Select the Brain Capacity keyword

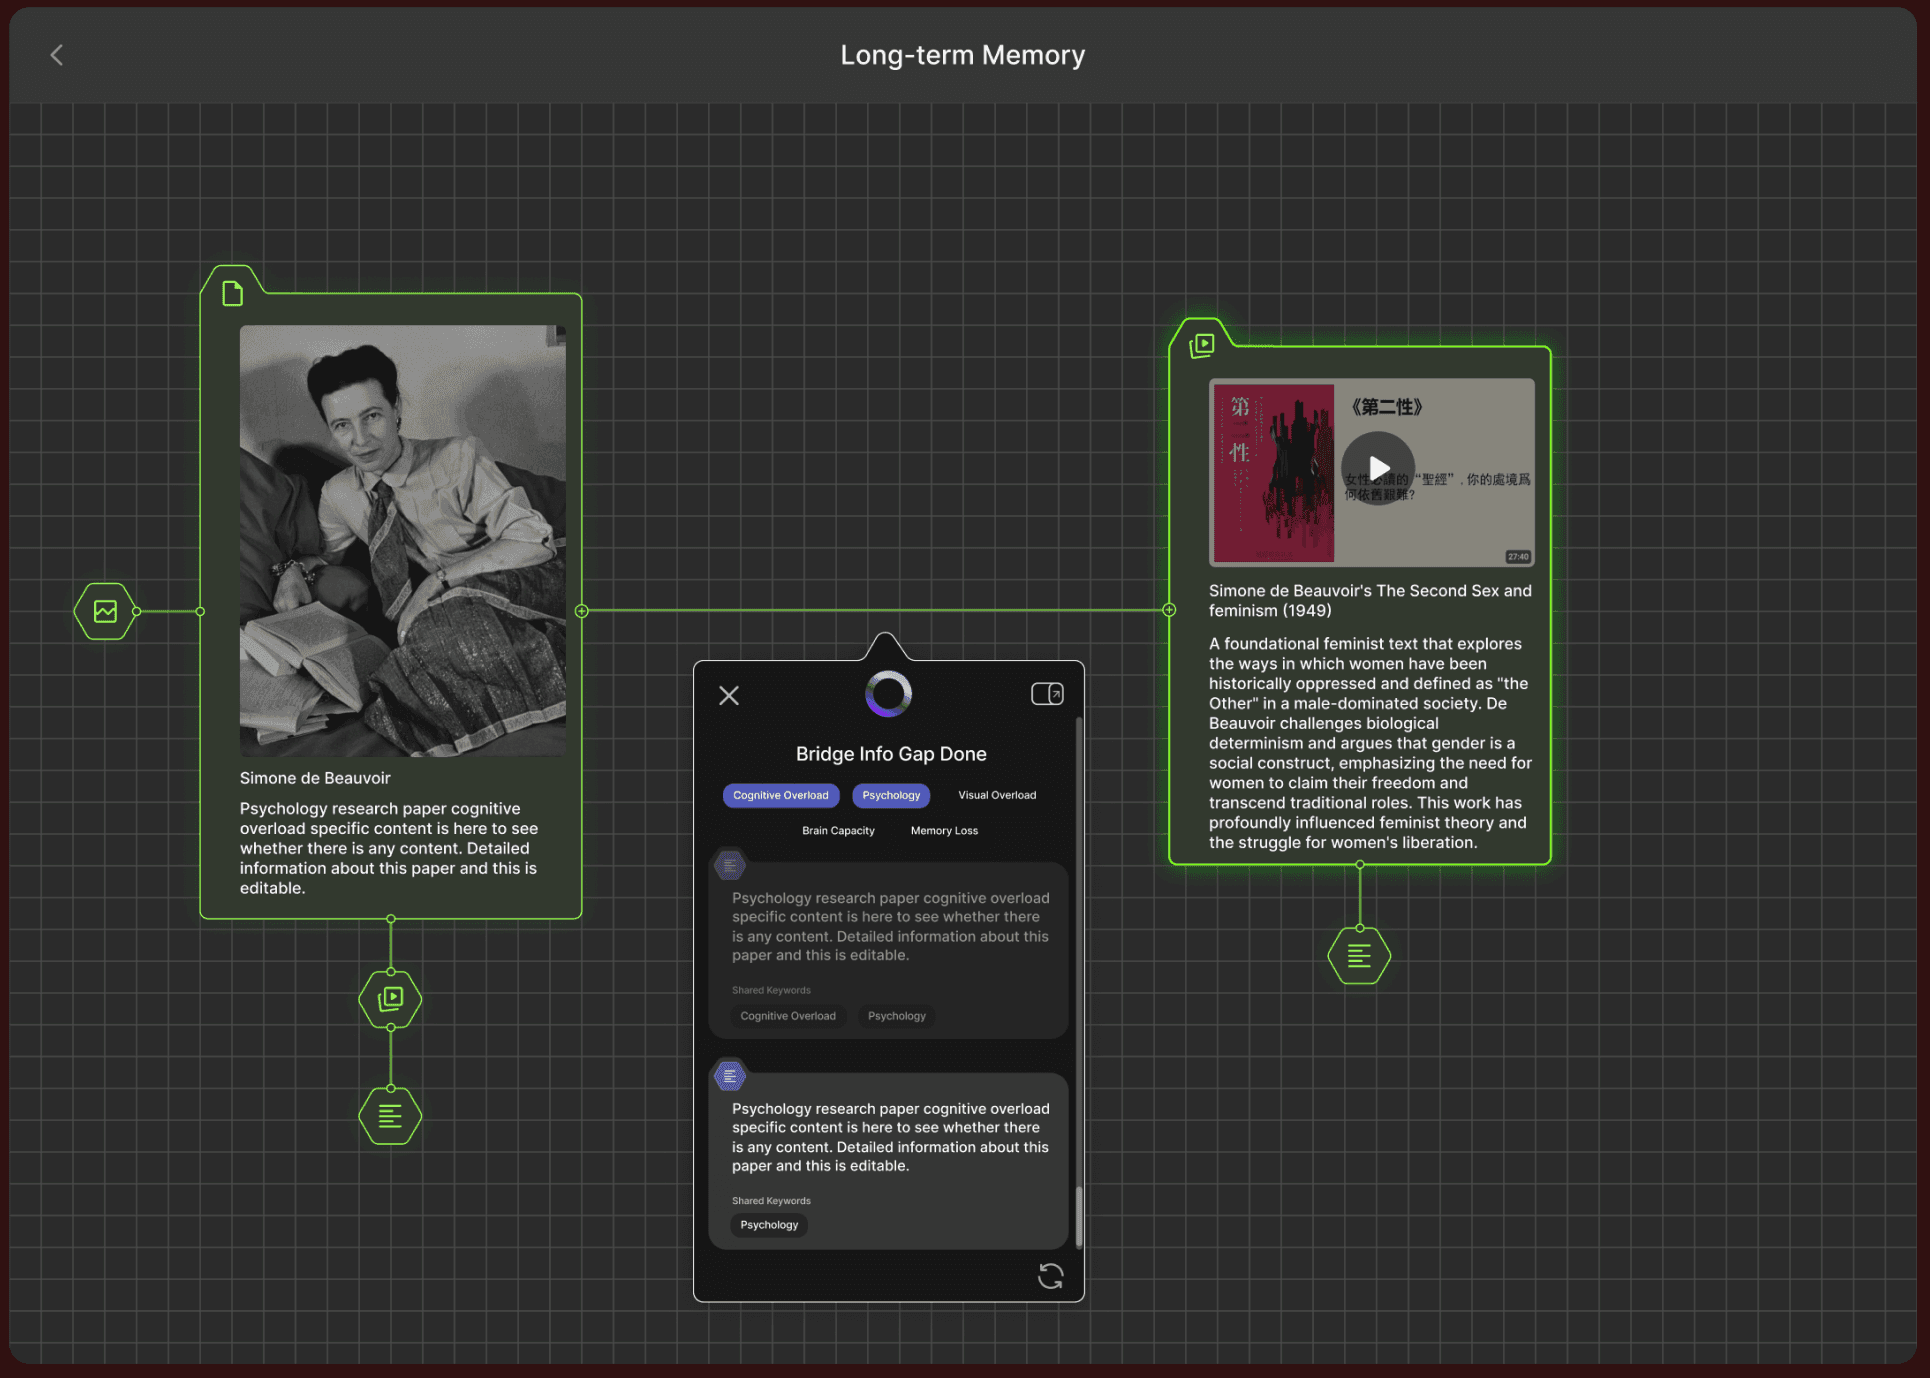[x=838, y=830]
